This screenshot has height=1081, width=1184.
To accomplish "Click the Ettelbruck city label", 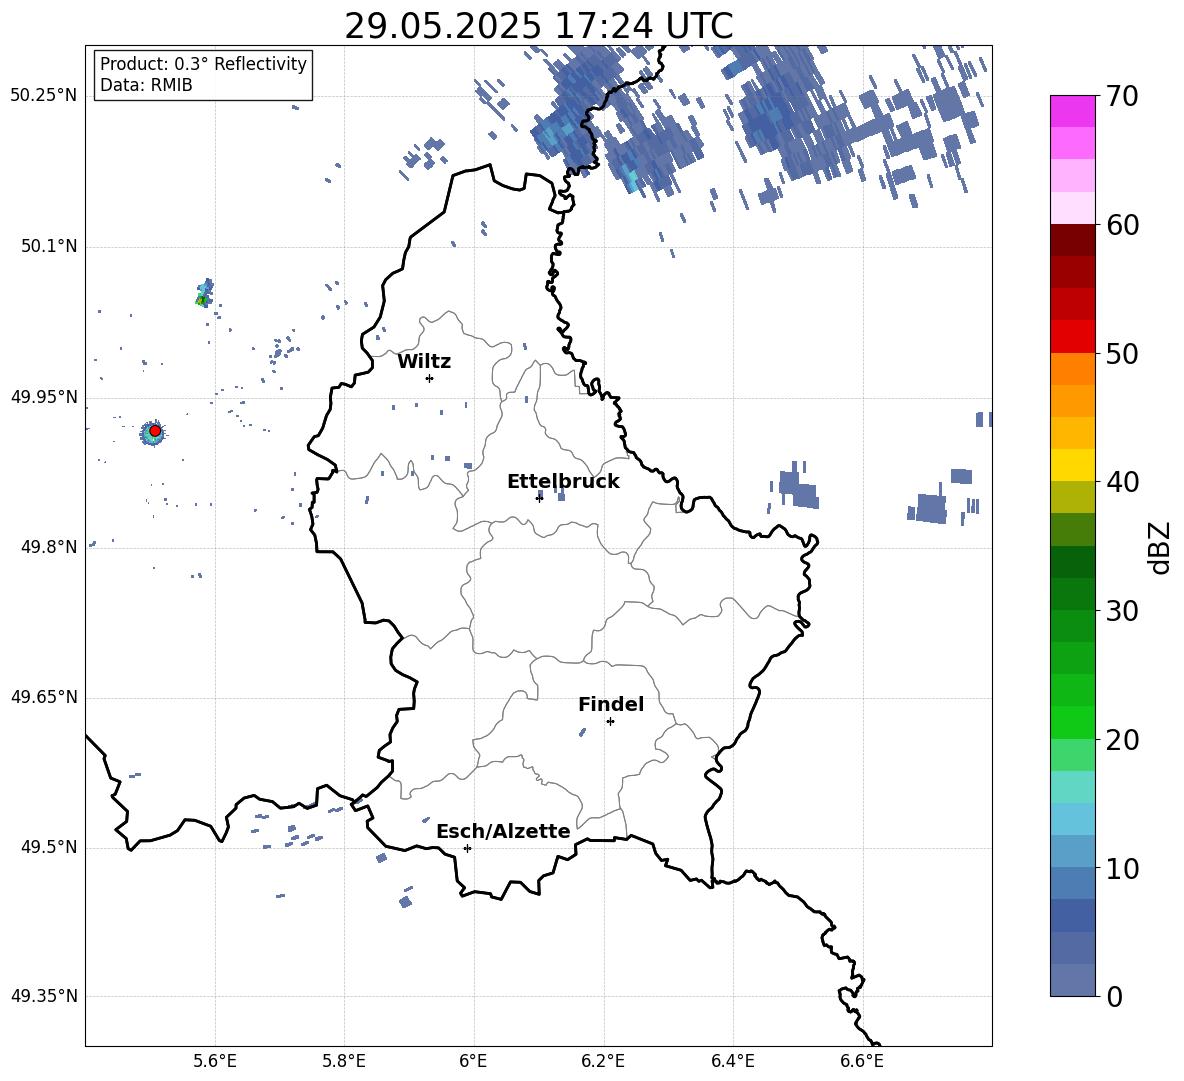I will (x=563, y=482).
